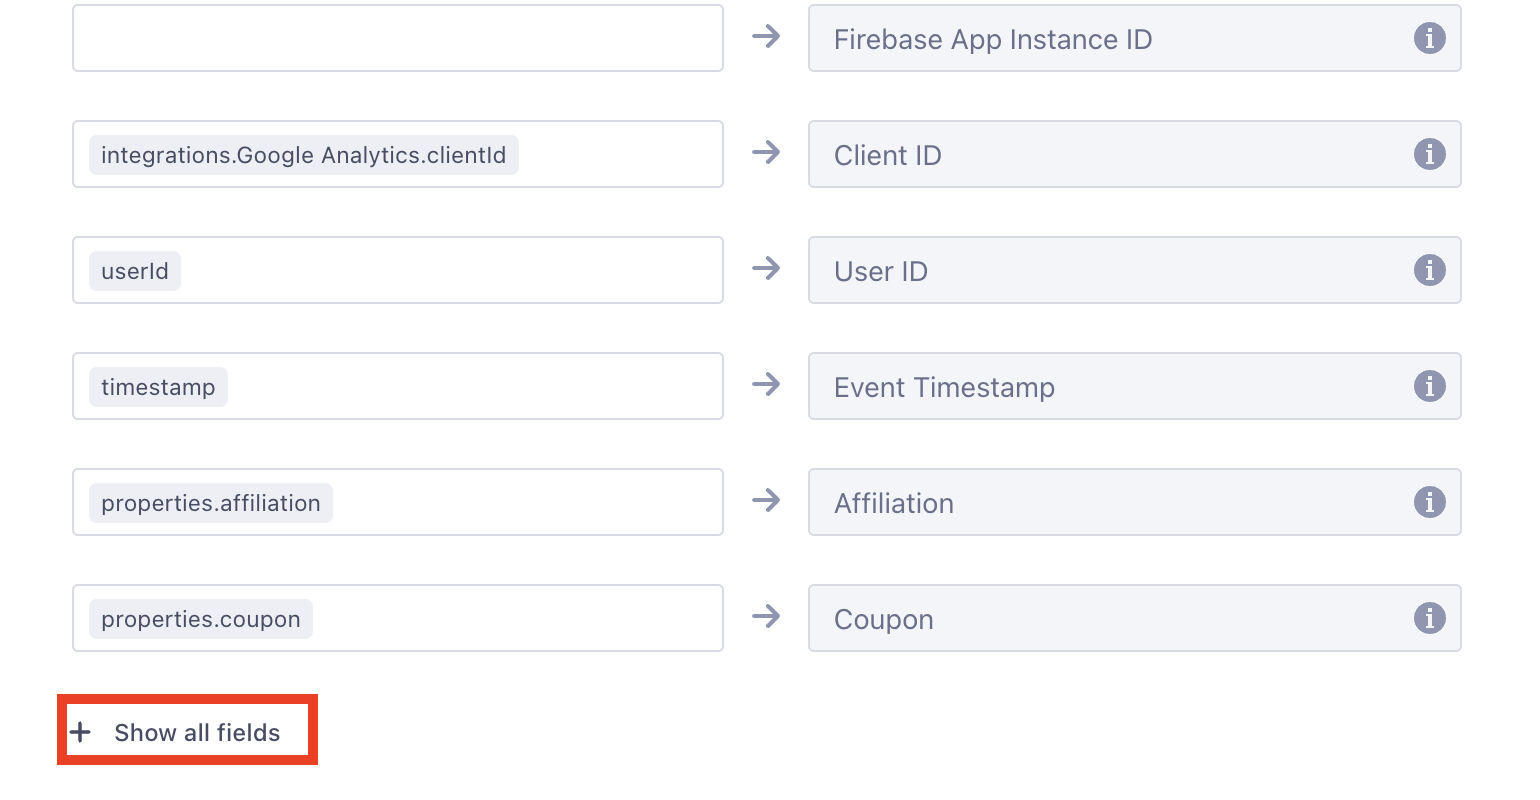Viewport: 1540px width, 800px height.
Task: Open info tooltip for User ID
Action: 1429,270
